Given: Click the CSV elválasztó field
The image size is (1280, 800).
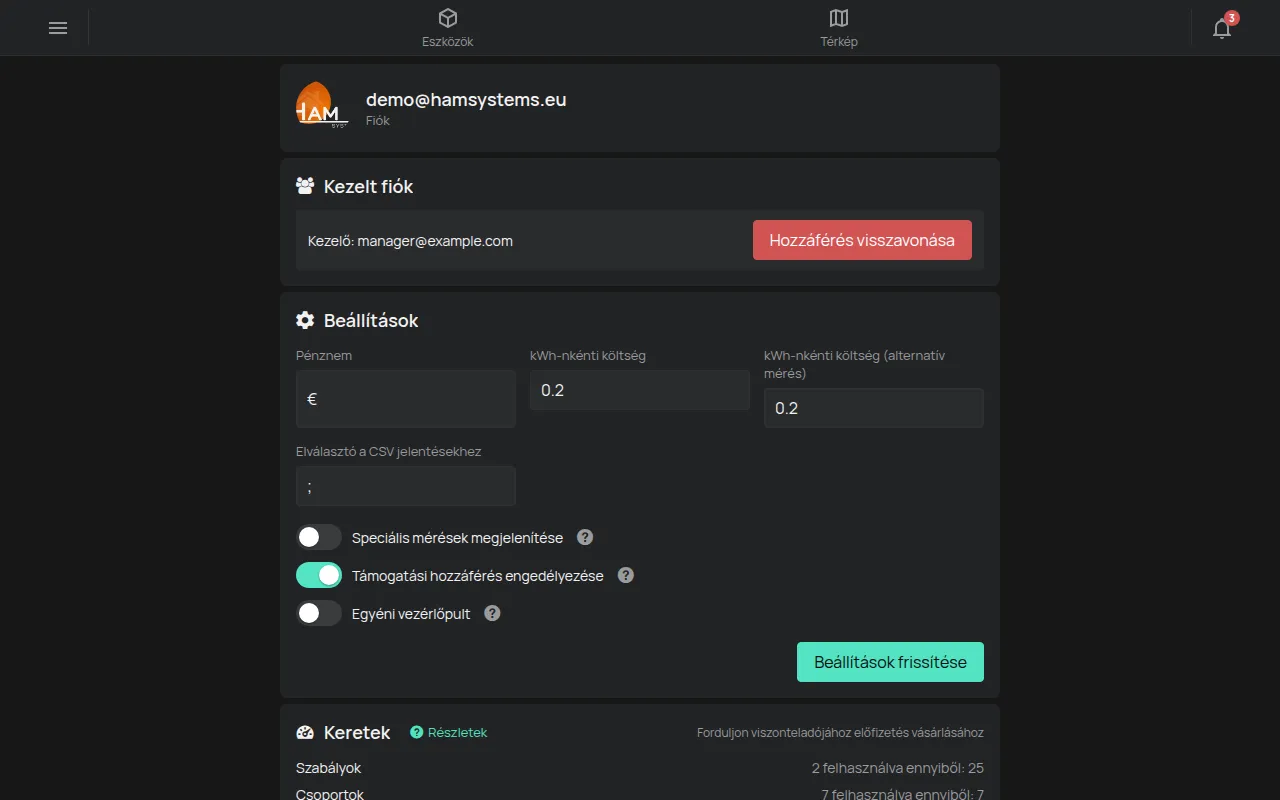Looking at the screenshot, I should (406, 486).
